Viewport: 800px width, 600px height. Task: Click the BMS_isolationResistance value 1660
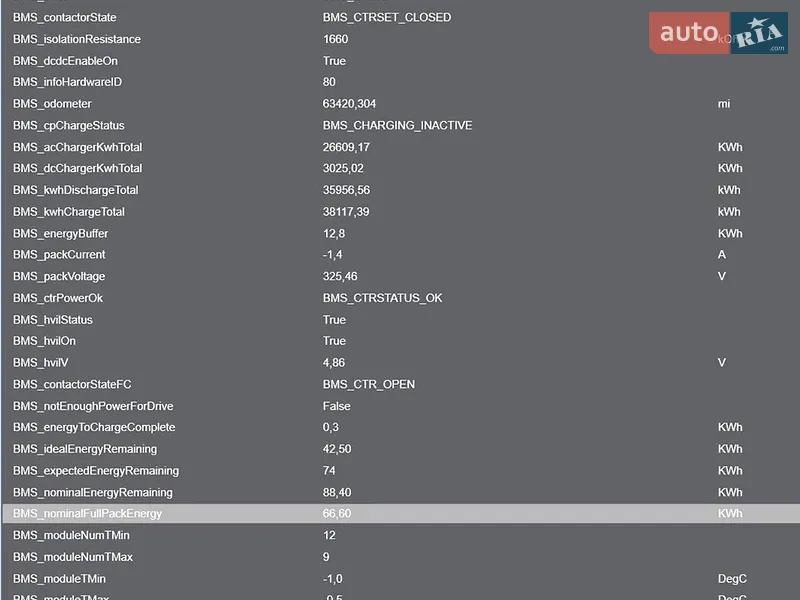pos(335,39)
